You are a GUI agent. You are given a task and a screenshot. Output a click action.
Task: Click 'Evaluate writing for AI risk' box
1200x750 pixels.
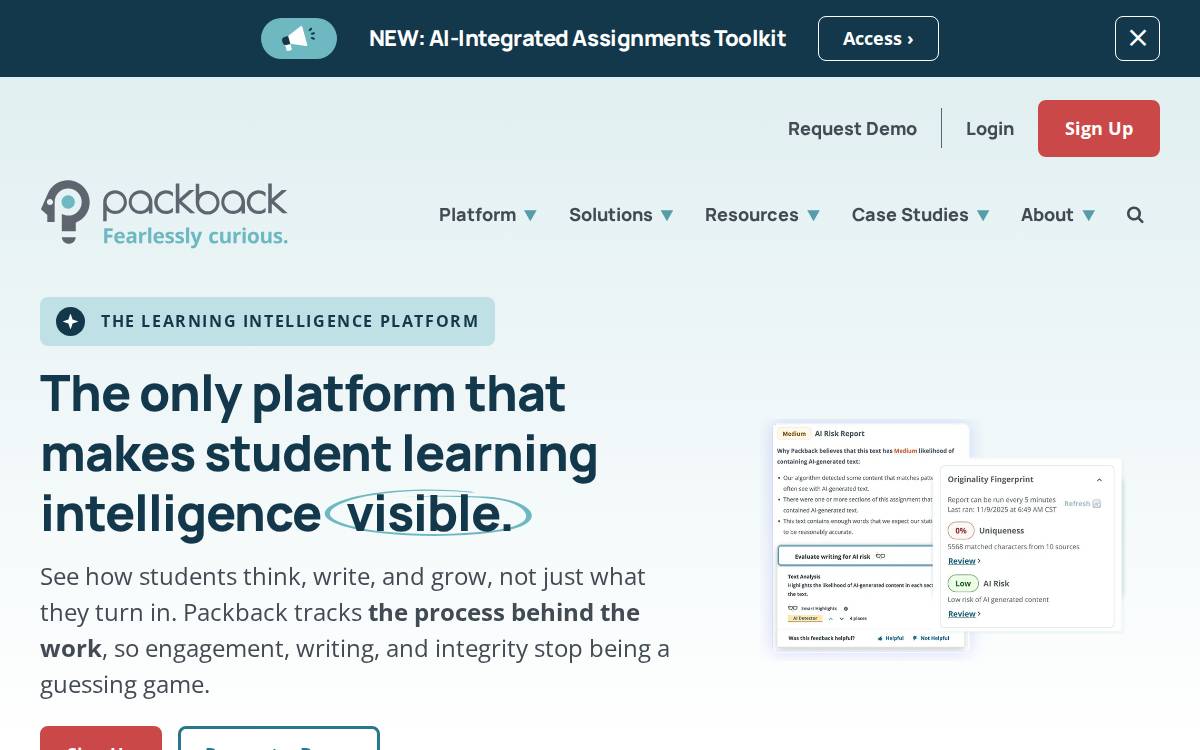[x=856, y=556]
